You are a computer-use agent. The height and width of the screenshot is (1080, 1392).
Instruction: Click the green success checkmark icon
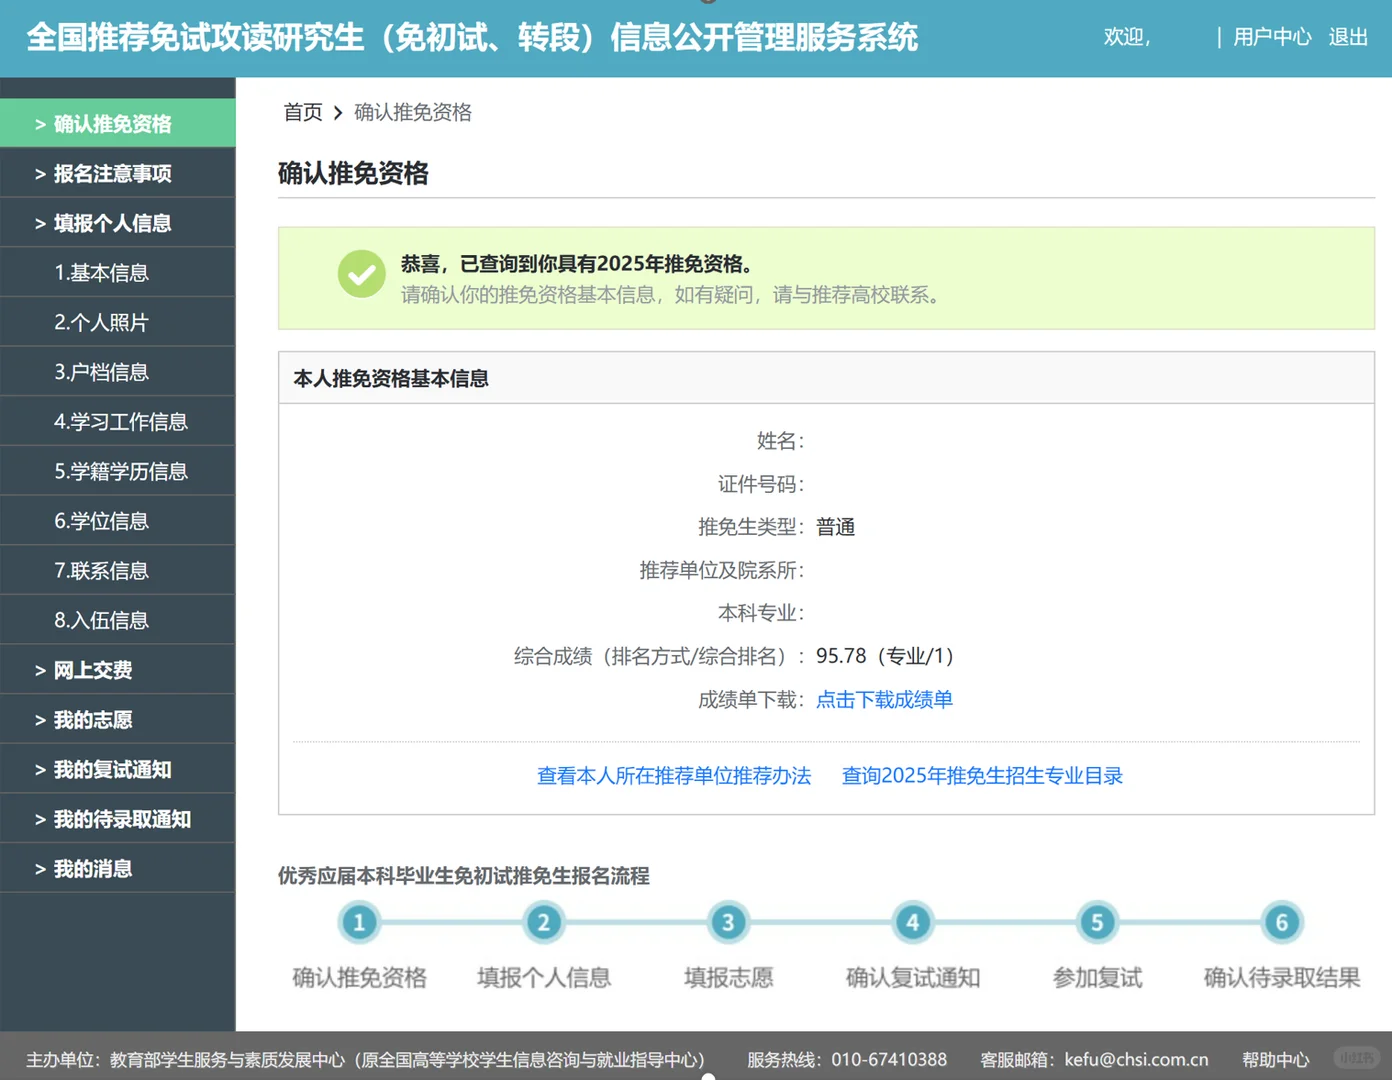pos(361,273)
